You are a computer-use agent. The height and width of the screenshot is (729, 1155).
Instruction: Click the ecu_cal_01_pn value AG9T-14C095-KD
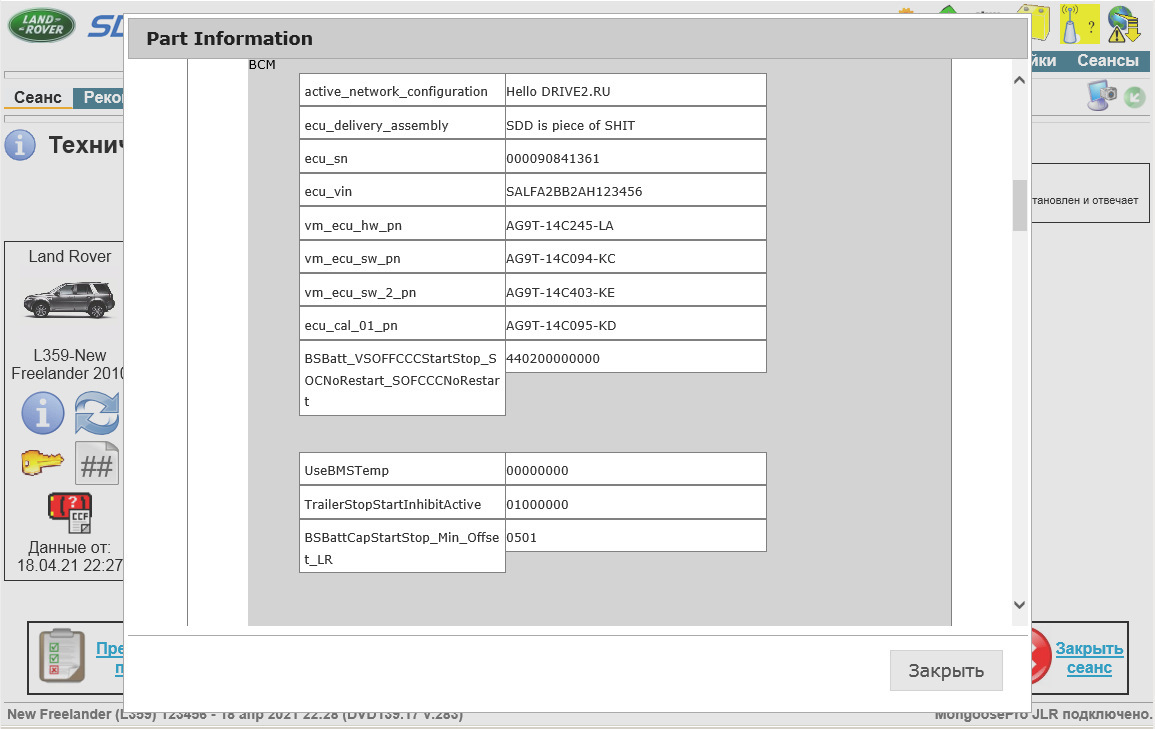[x=561, y=325]
